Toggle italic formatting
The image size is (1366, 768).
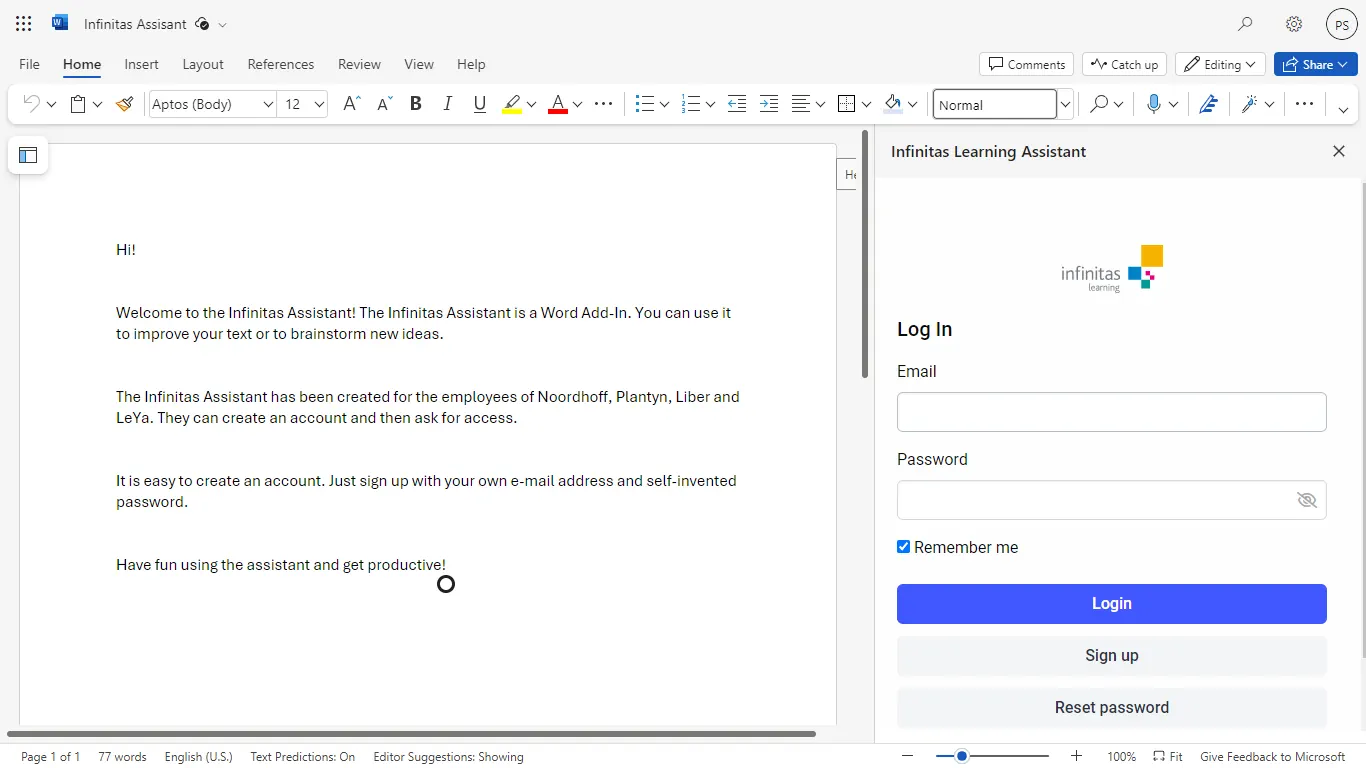(448, 103)
